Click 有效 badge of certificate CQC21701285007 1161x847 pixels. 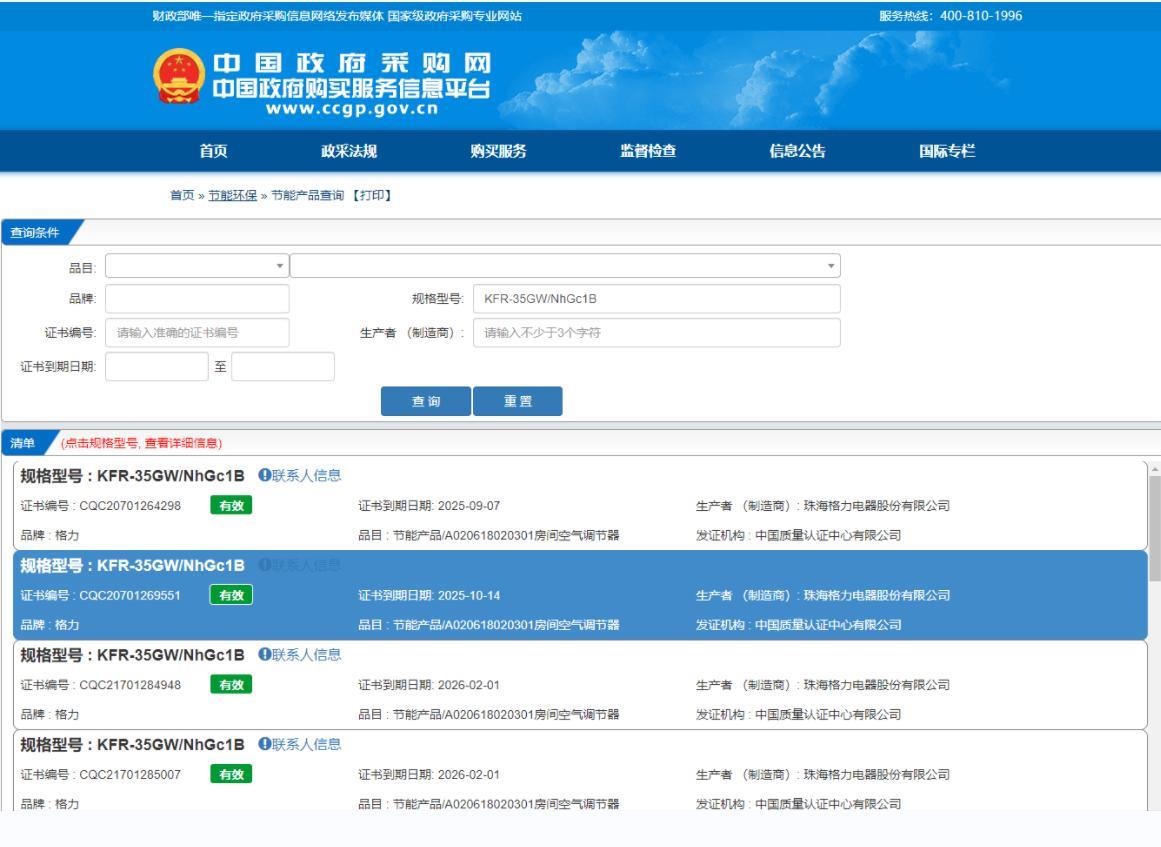232,774
